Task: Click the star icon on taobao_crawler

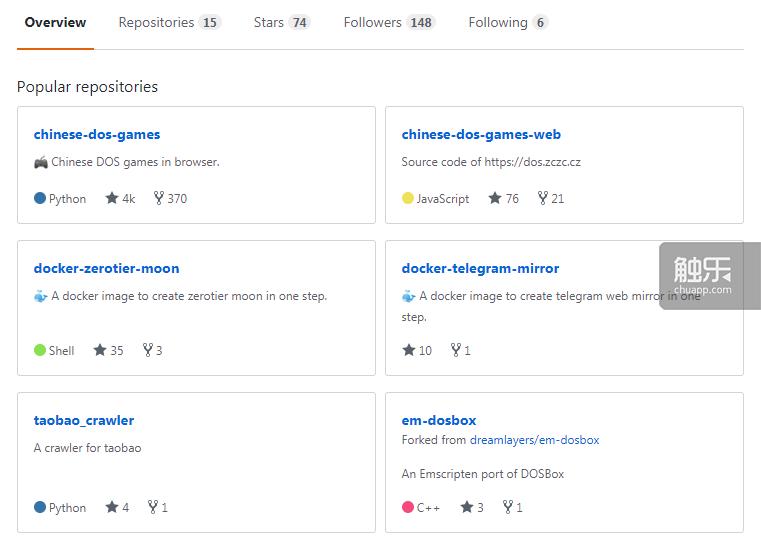Action: [112, 507]
